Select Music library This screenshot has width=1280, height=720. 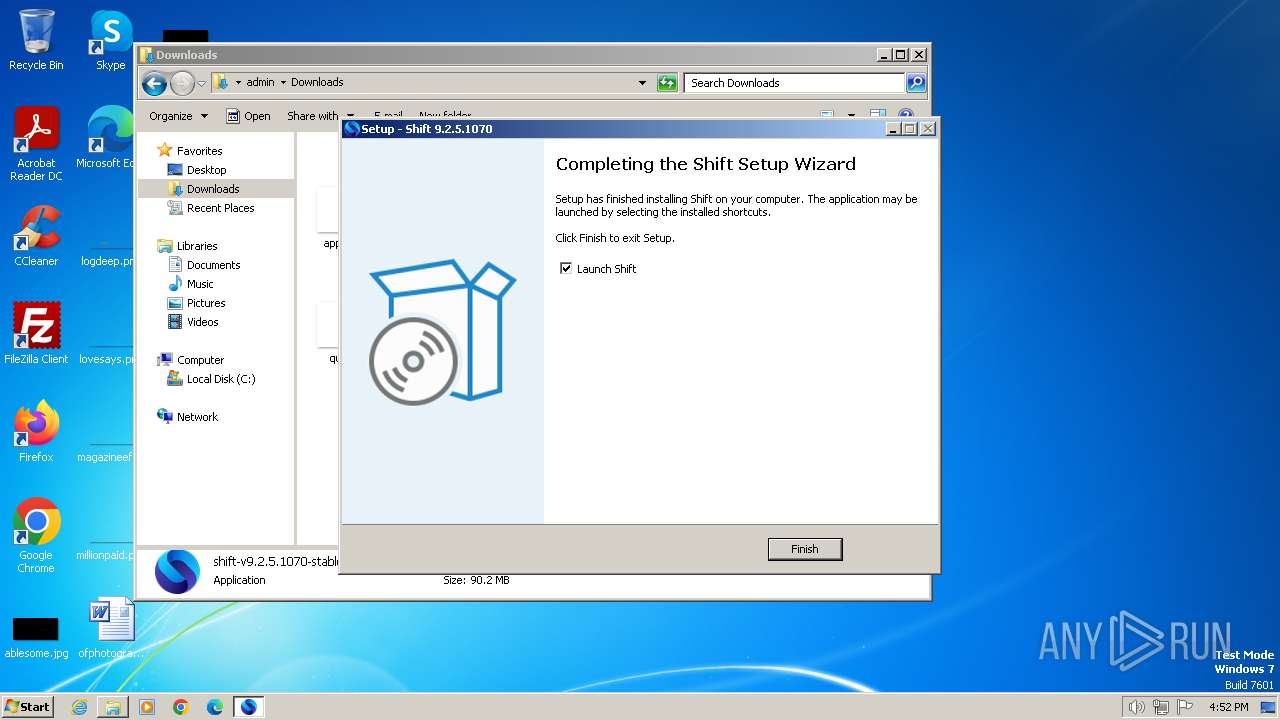(200, 284)
